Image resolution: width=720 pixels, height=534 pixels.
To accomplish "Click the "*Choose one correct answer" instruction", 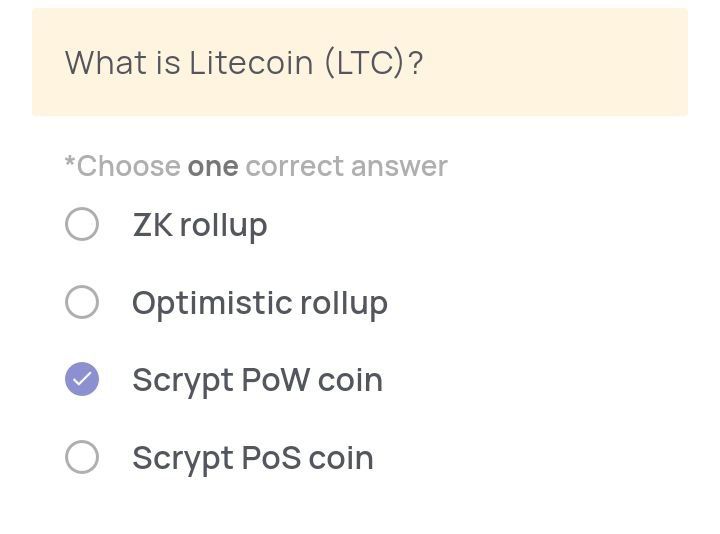I will coord(256,166).
